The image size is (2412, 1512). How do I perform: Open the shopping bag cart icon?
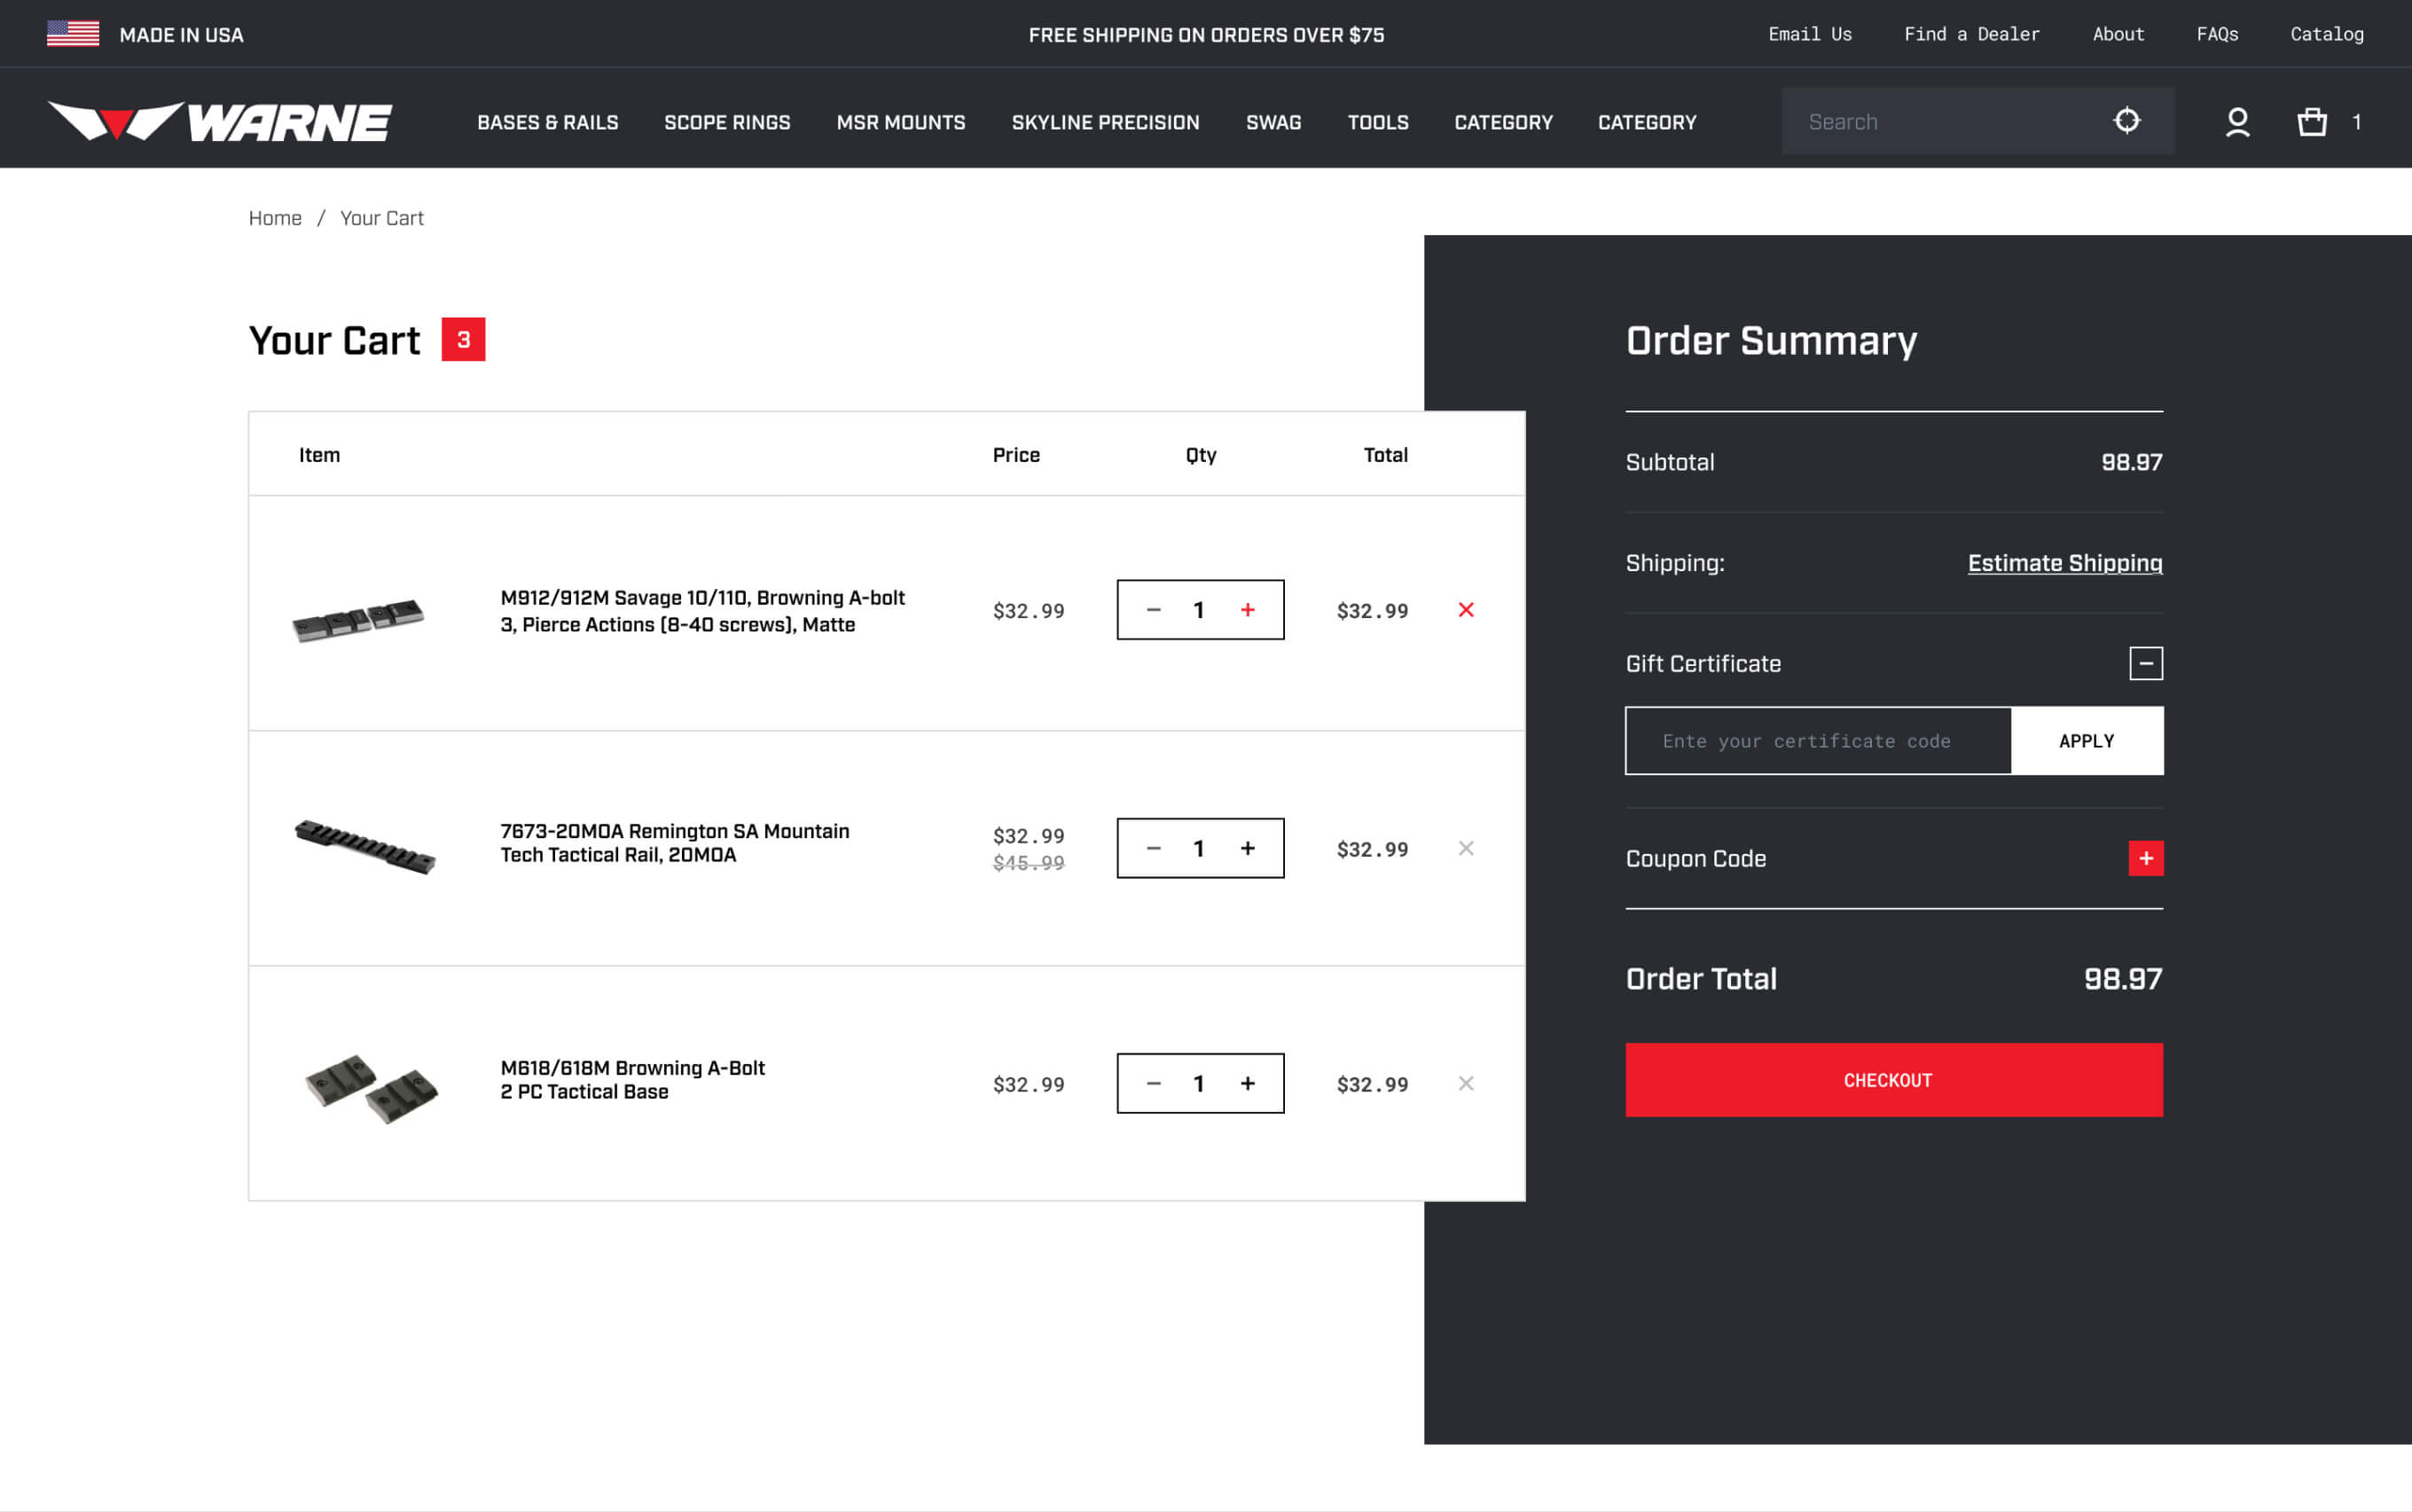[x=2311, y=122]
